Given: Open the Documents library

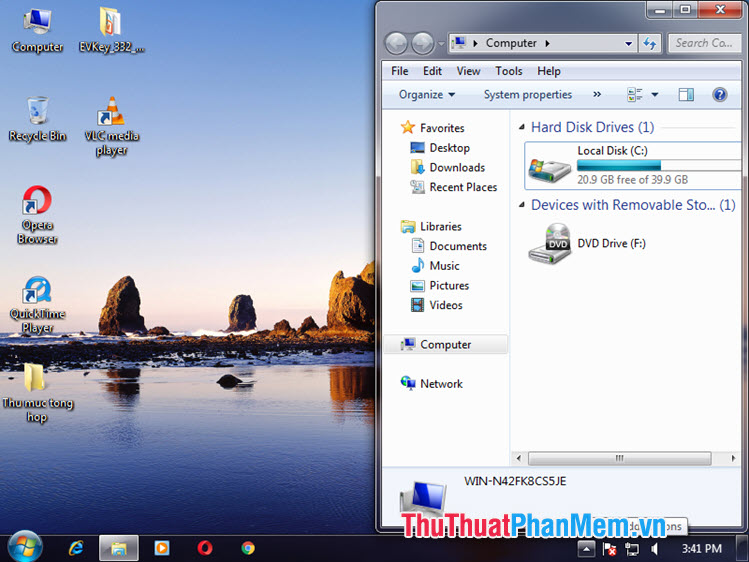Looking at the screenshot, I should coord(449,246).
